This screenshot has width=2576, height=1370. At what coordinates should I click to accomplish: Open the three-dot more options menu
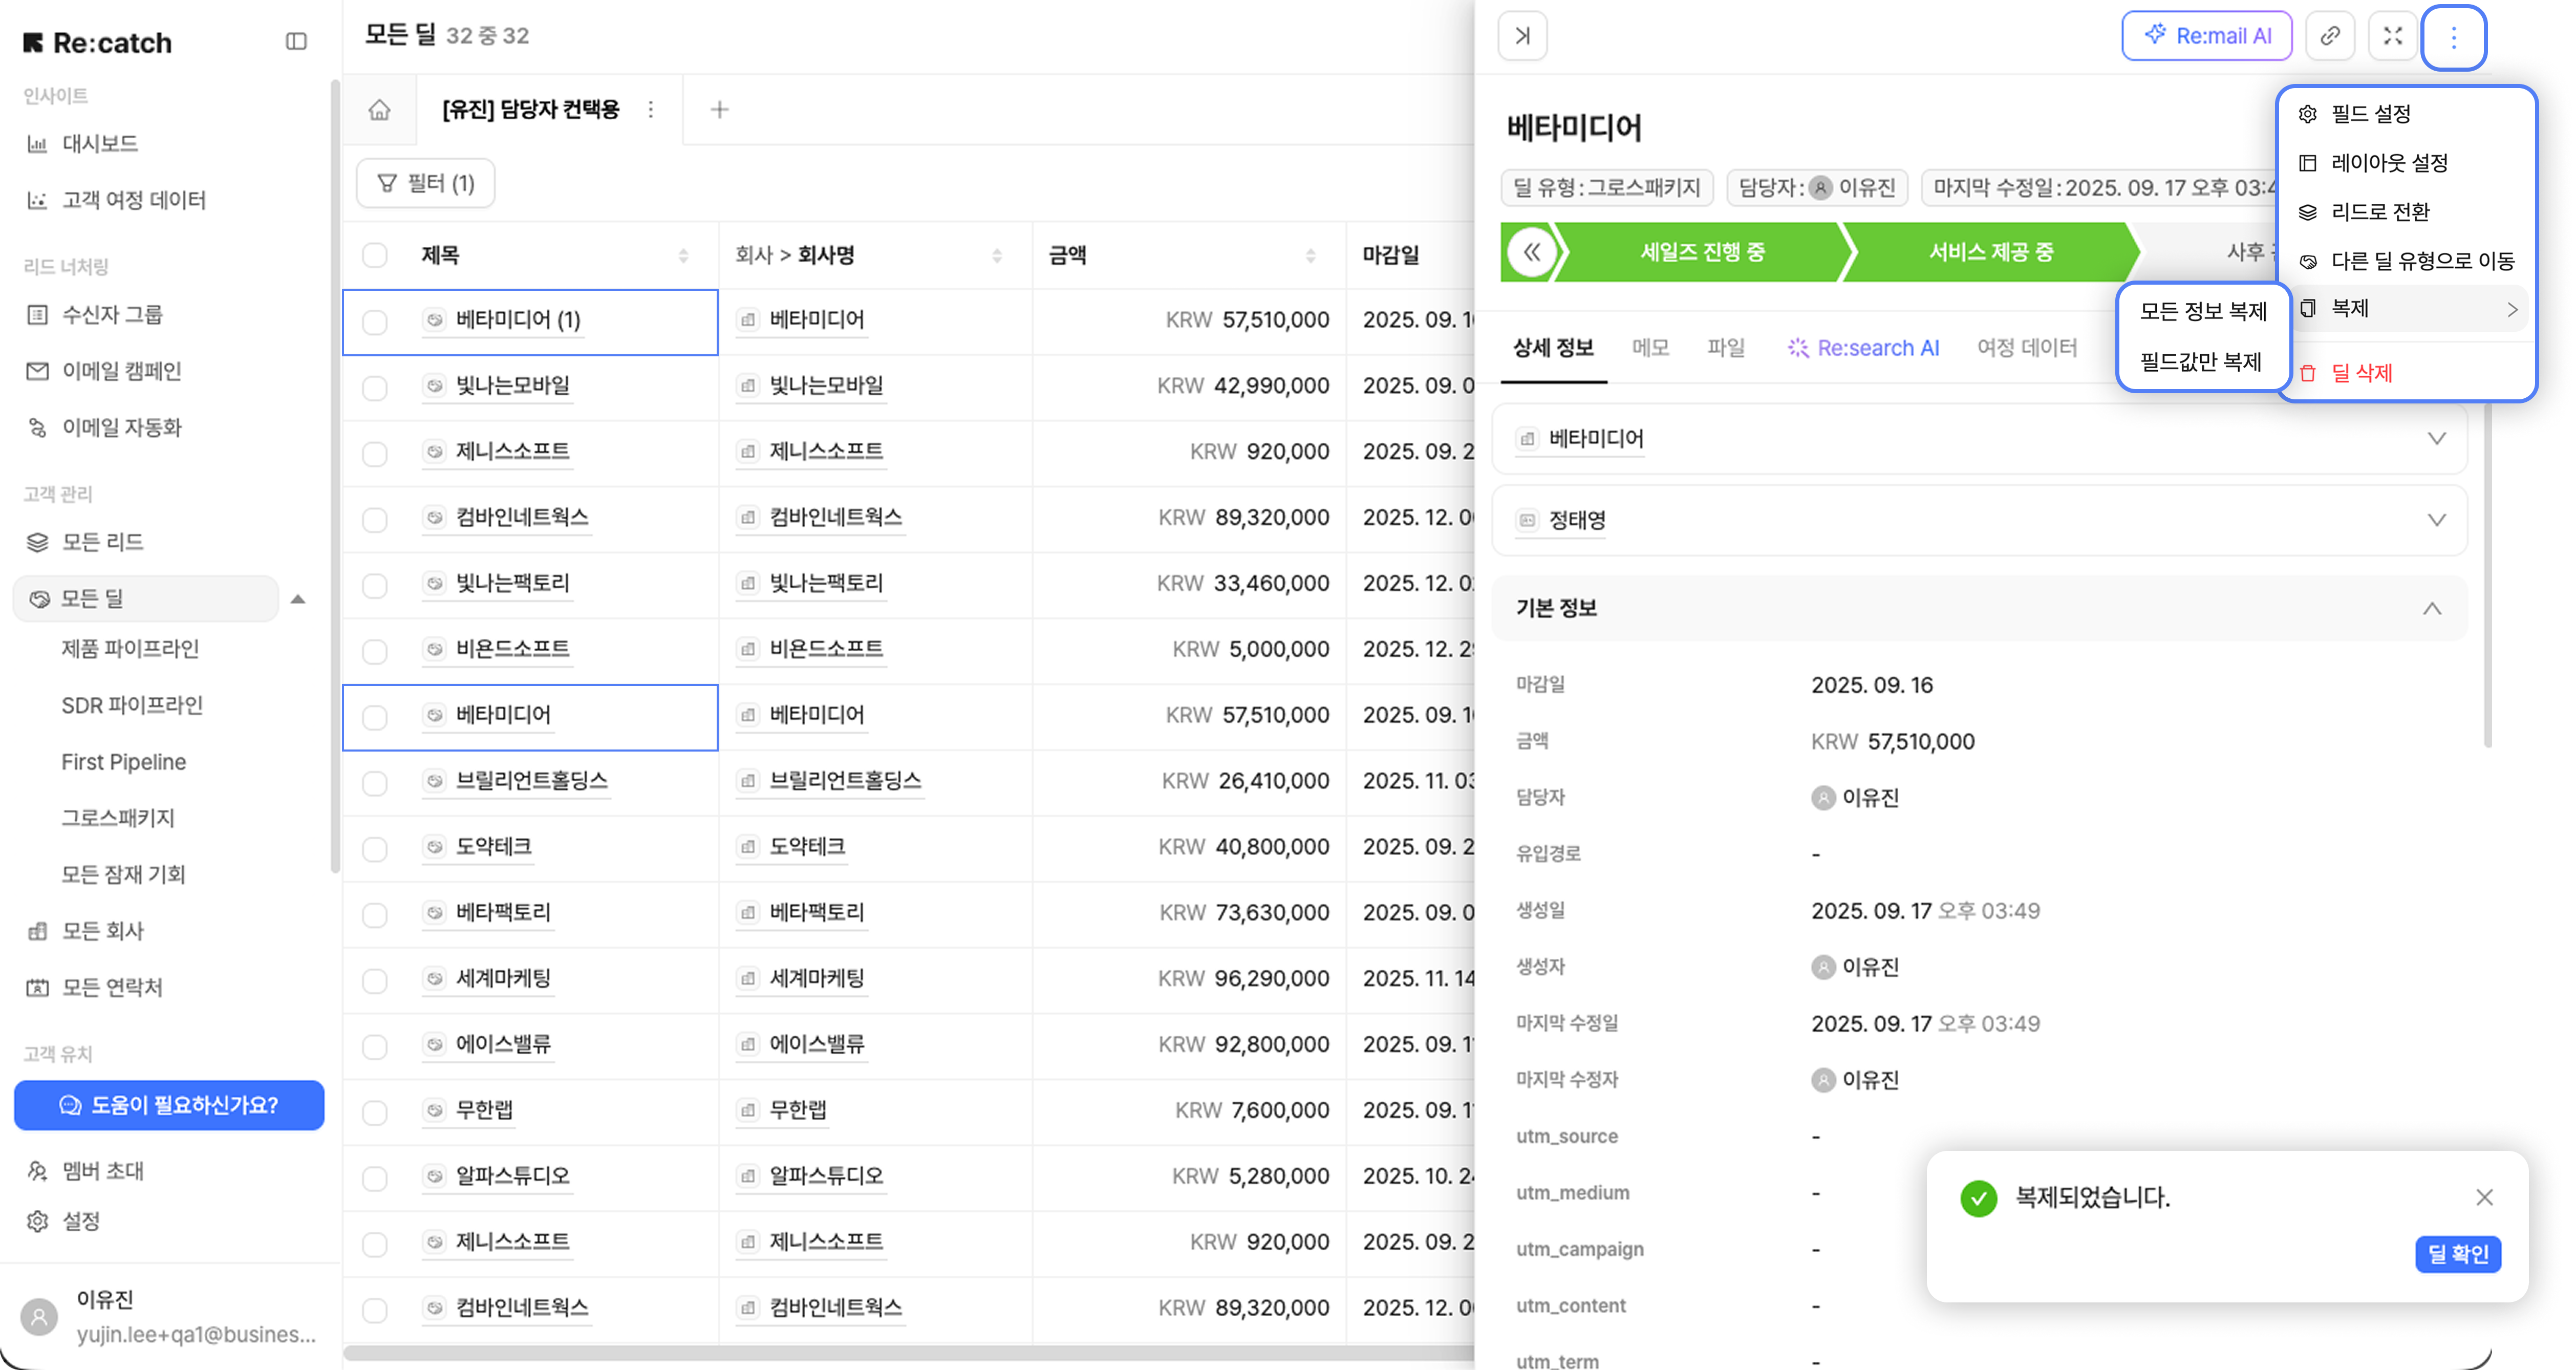pos(2453,37)
